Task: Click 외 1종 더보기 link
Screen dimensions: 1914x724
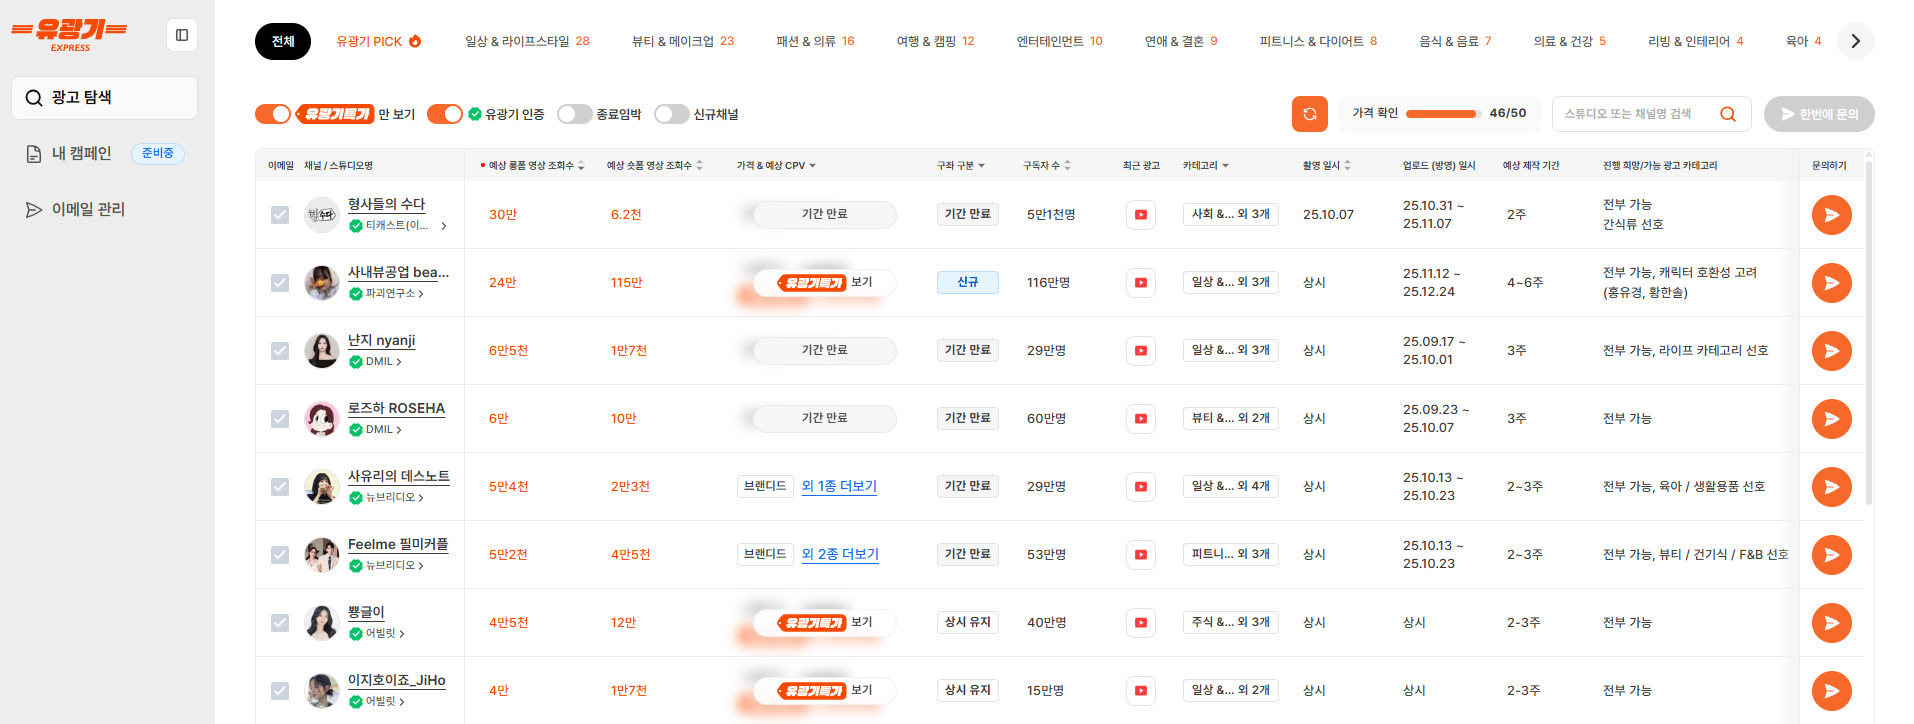Action: (x=839, y=486)
